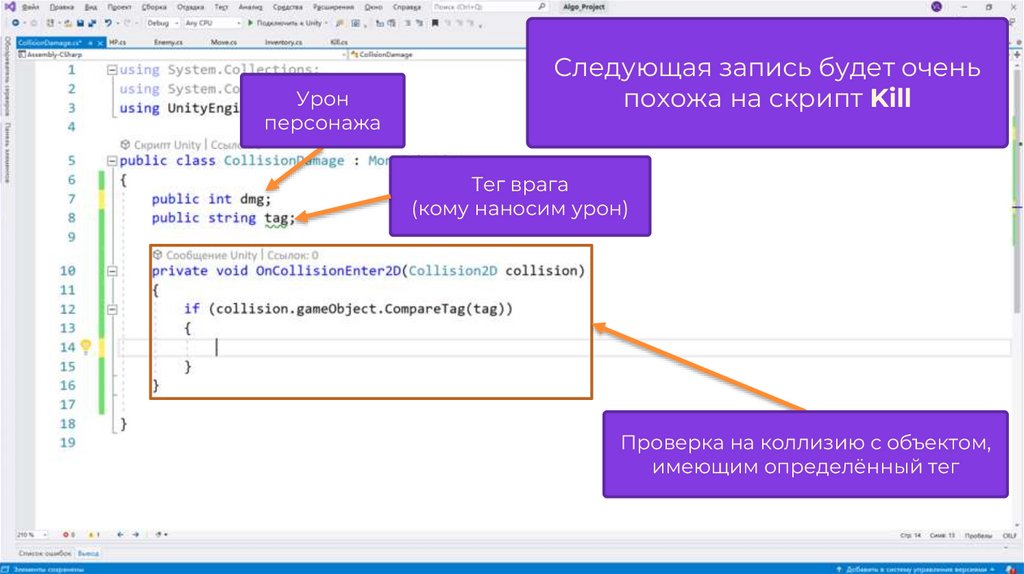Close the CollisionDamage.cs tab
1024x574 pixels.
[100, 42]
